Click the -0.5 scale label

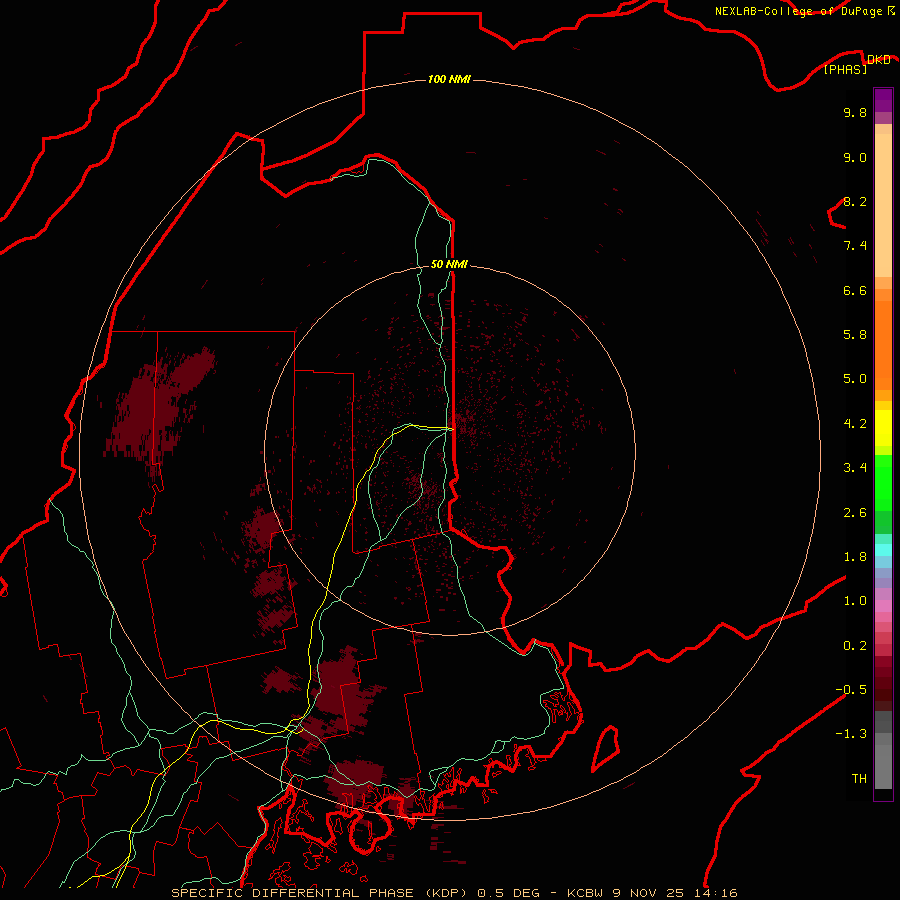pos(851,690)
